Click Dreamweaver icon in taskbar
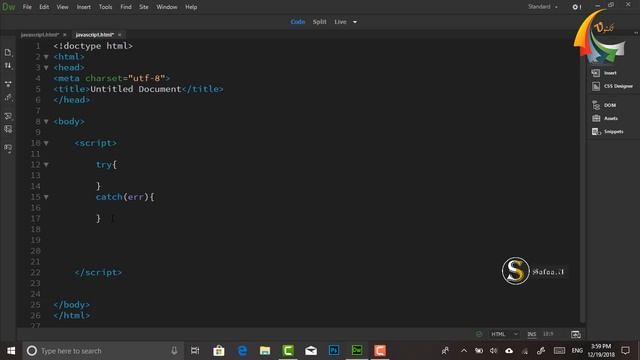The width and height of the screenshot is (640, 360). point(357,351)
